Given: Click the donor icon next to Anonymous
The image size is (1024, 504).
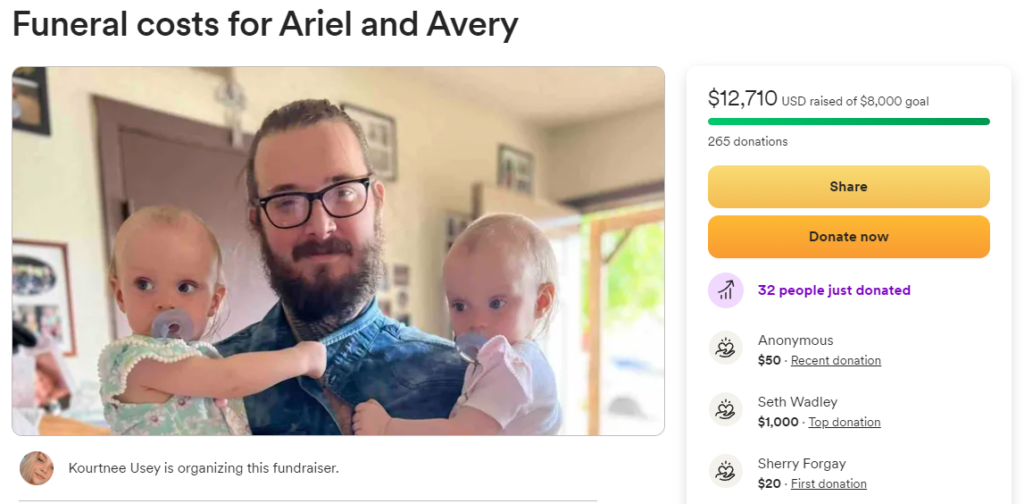Looking at the screenshot, I should (725, 349).
